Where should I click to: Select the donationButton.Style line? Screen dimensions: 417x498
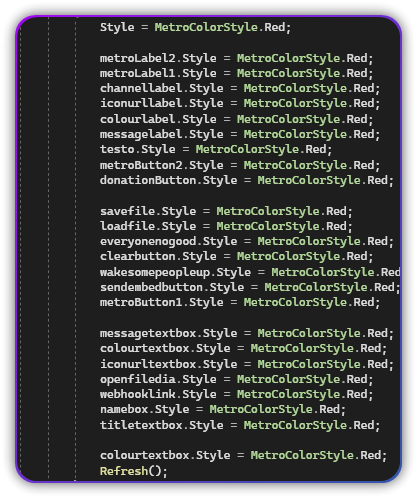coord(247,180)
